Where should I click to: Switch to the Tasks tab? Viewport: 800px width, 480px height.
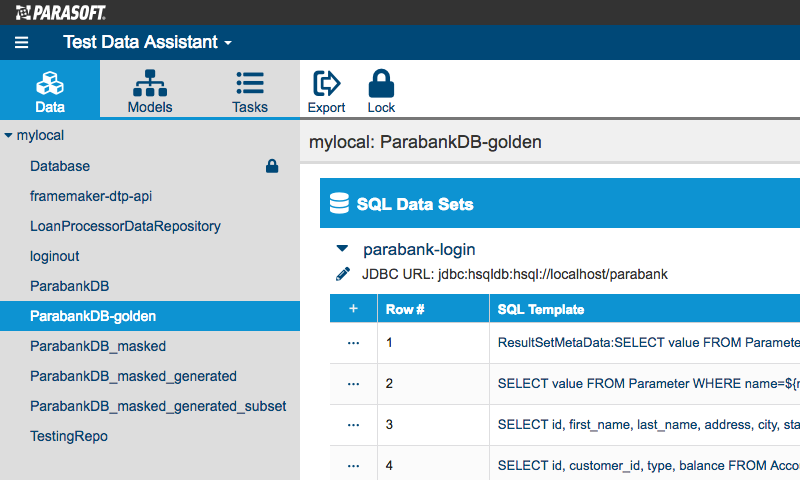pyautogui.click(x=250, y=89)
